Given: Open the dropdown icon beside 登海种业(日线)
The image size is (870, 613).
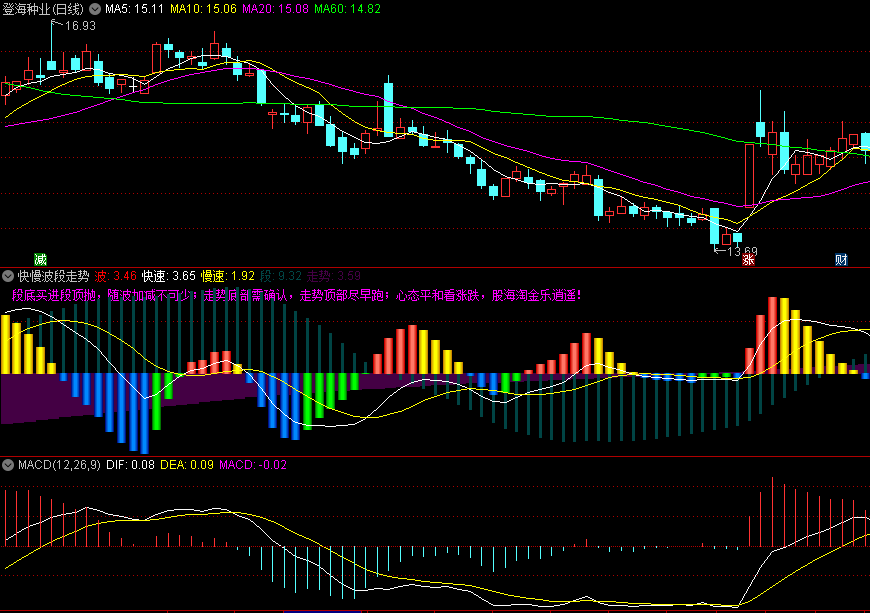Looking at the screenshot, I should 95,9.
